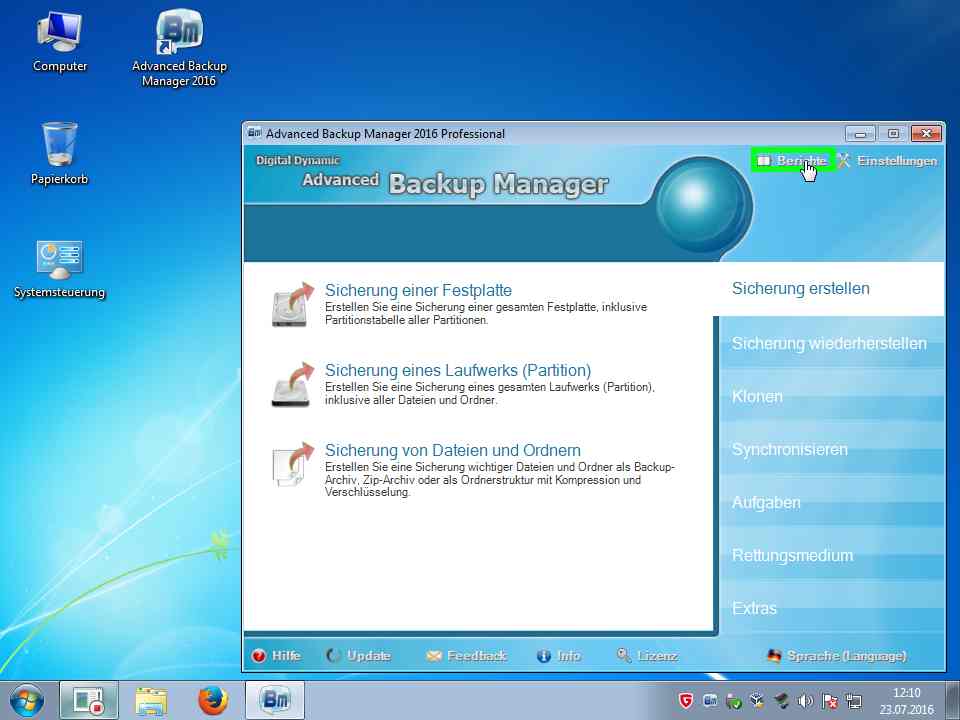Open the Berichte reports view
This screenshot has height=720, width=960.
pos(792,160)
